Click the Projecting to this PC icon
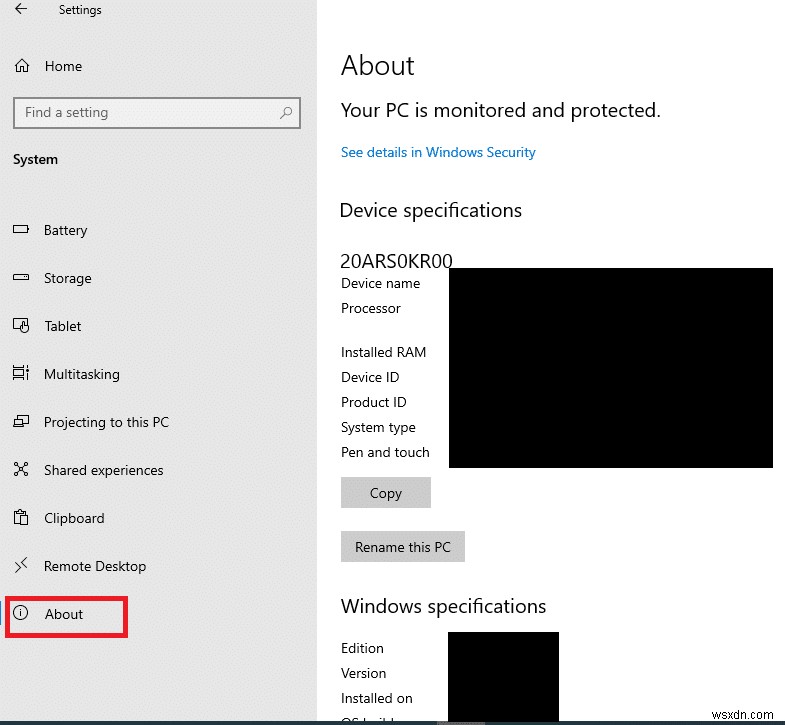The height and width of the screenshot is (725, 785). coord(21,421)
